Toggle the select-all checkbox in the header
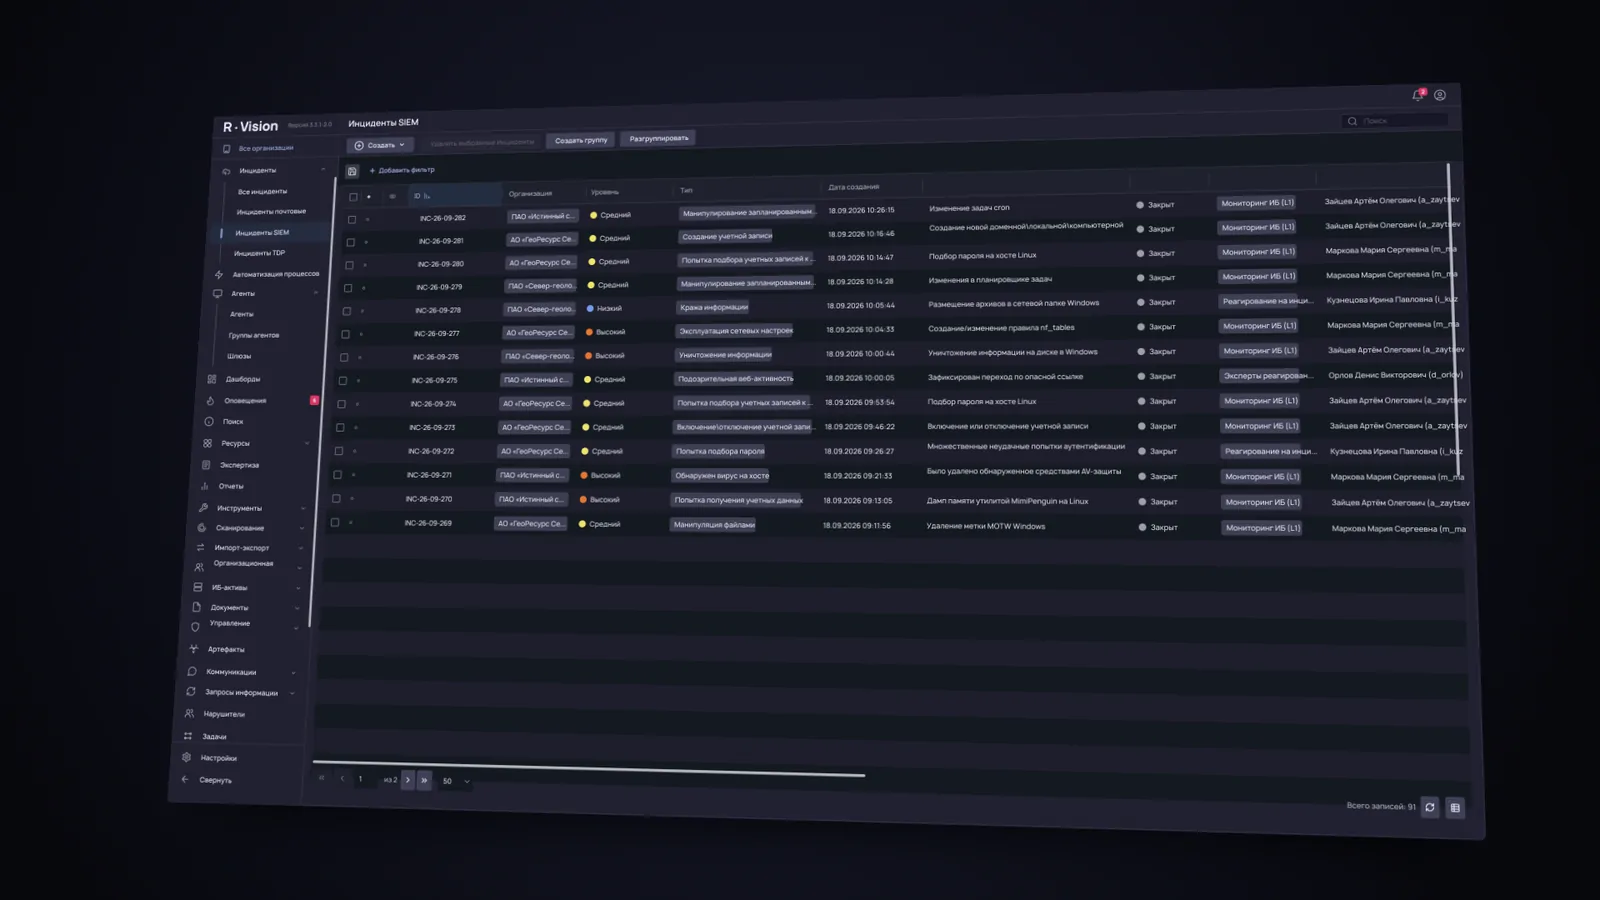 point(353,197)
